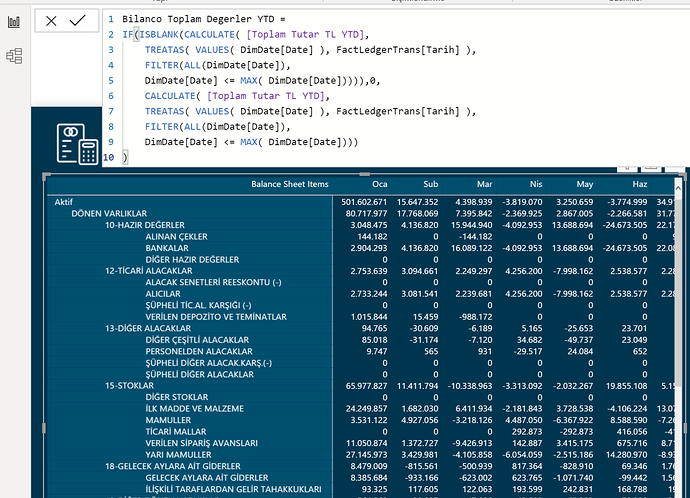
Task: Click the cell value '80.717.977'
Action: click(367, 213)
